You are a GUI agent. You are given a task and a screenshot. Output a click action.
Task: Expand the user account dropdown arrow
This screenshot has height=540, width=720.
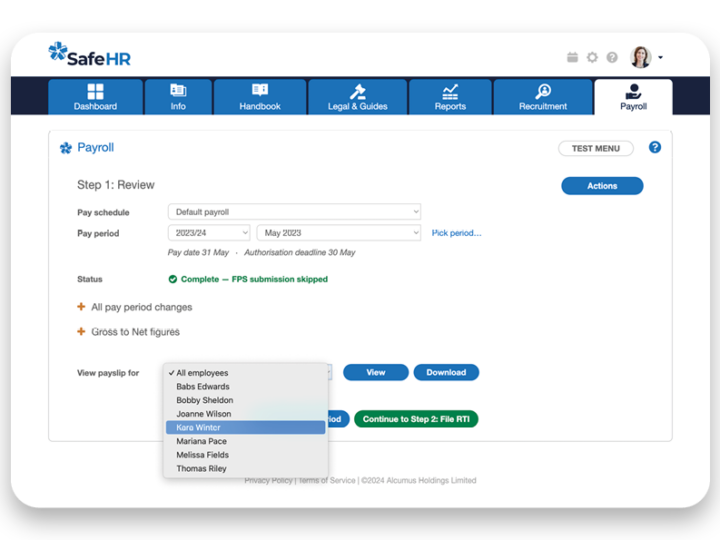point(660,57)
